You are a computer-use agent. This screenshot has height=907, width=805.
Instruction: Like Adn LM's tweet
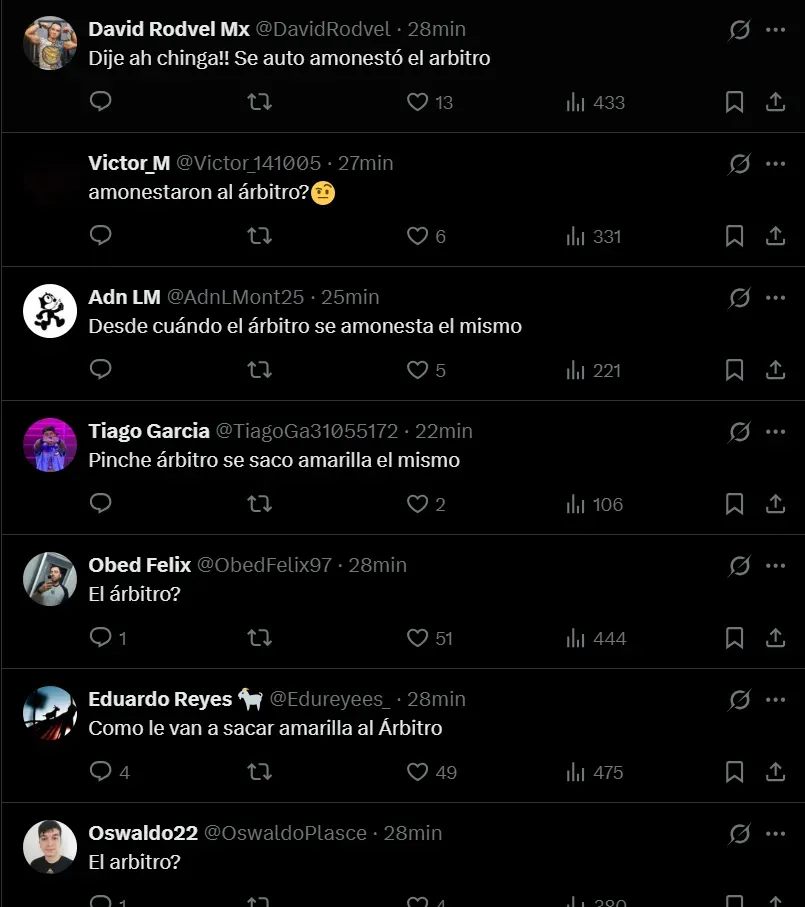[x=417, y=370]
